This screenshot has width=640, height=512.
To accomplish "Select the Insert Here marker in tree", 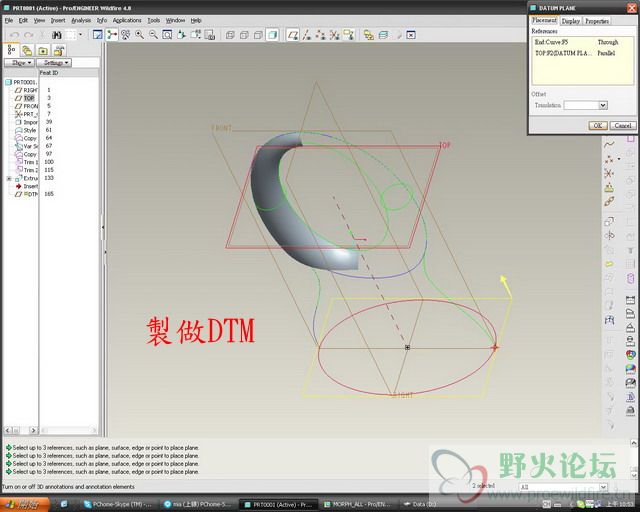I will coord(27,186).
